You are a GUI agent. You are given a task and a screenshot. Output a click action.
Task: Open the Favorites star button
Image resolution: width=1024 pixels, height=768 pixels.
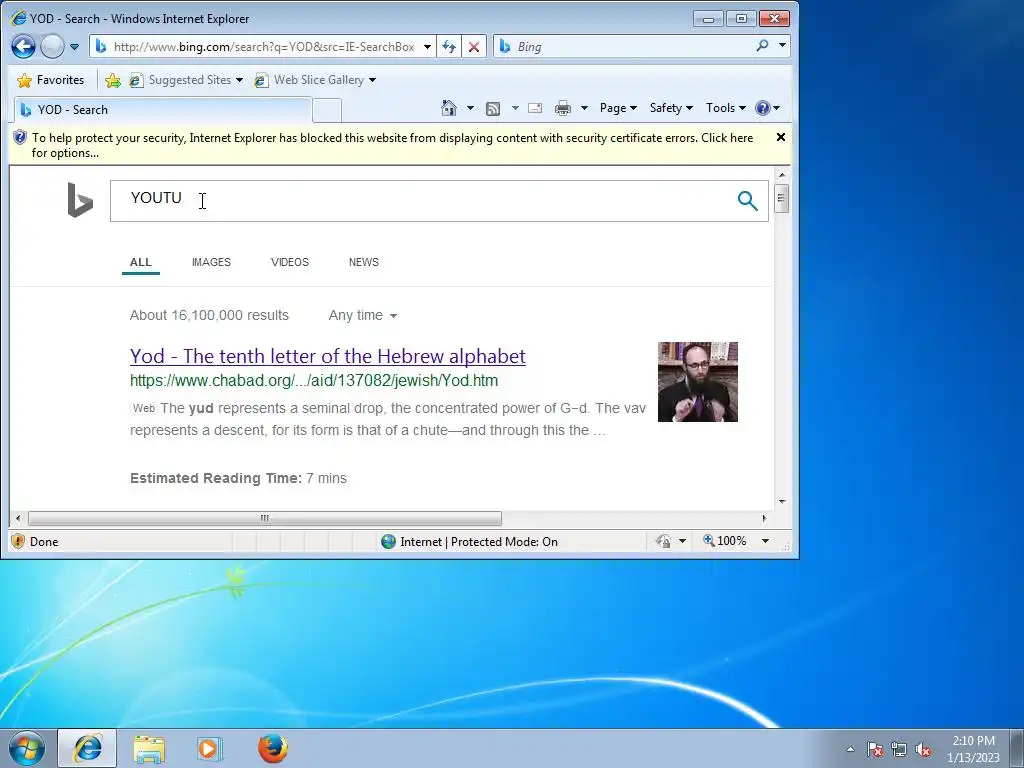(x=51, y=80)
